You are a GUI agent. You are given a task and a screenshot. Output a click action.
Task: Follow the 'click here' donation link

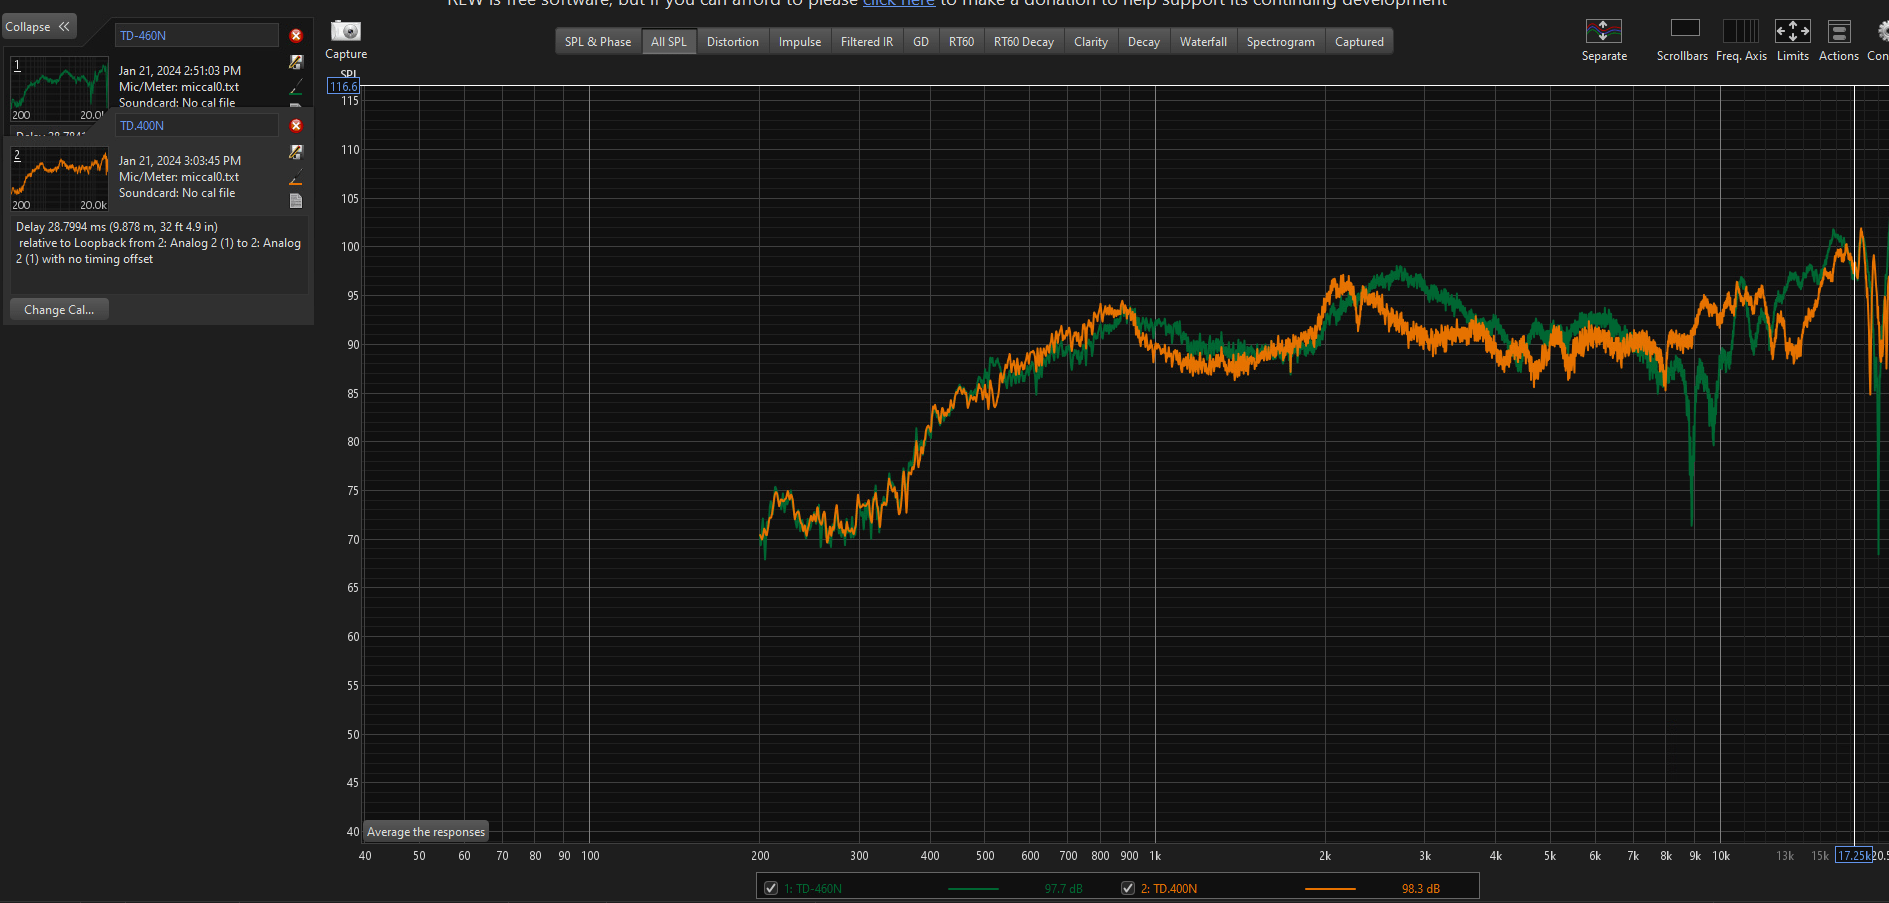click(898, 3)
